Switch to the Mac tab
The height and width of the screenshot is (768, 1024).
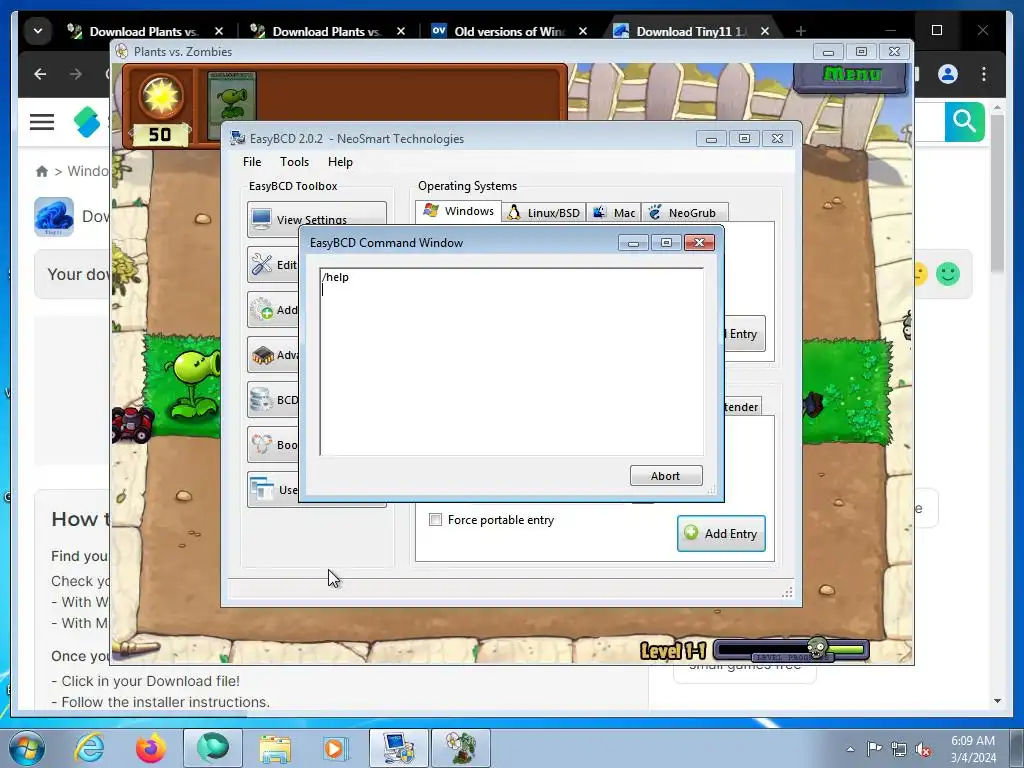click(x=613, y=213)
